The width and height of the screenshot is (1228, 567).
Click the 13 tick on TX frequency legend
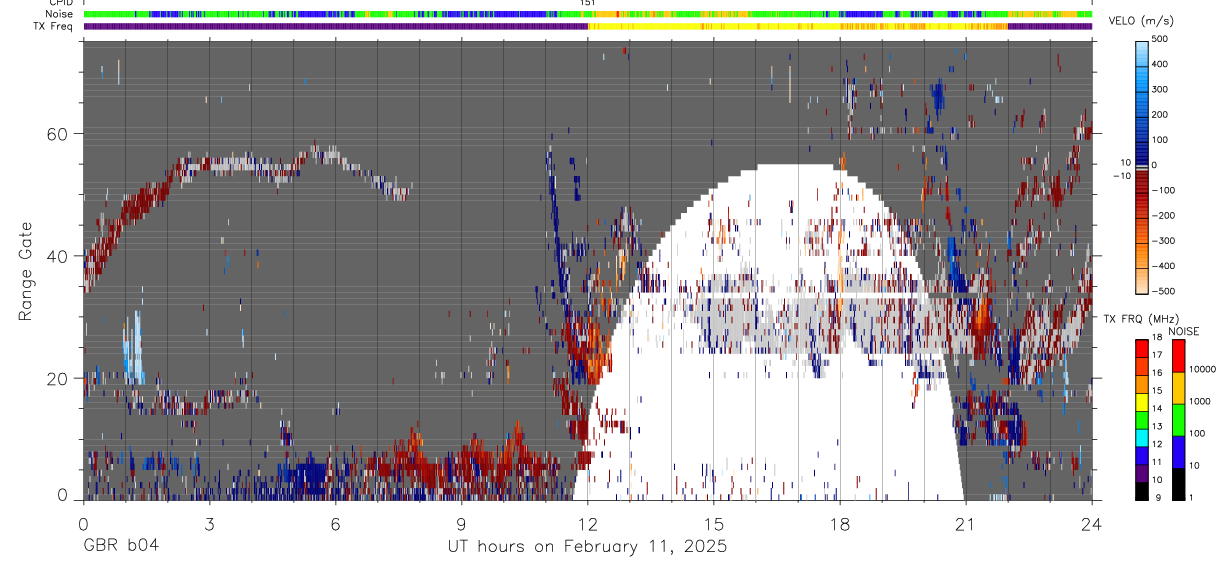pos(1159,427)
